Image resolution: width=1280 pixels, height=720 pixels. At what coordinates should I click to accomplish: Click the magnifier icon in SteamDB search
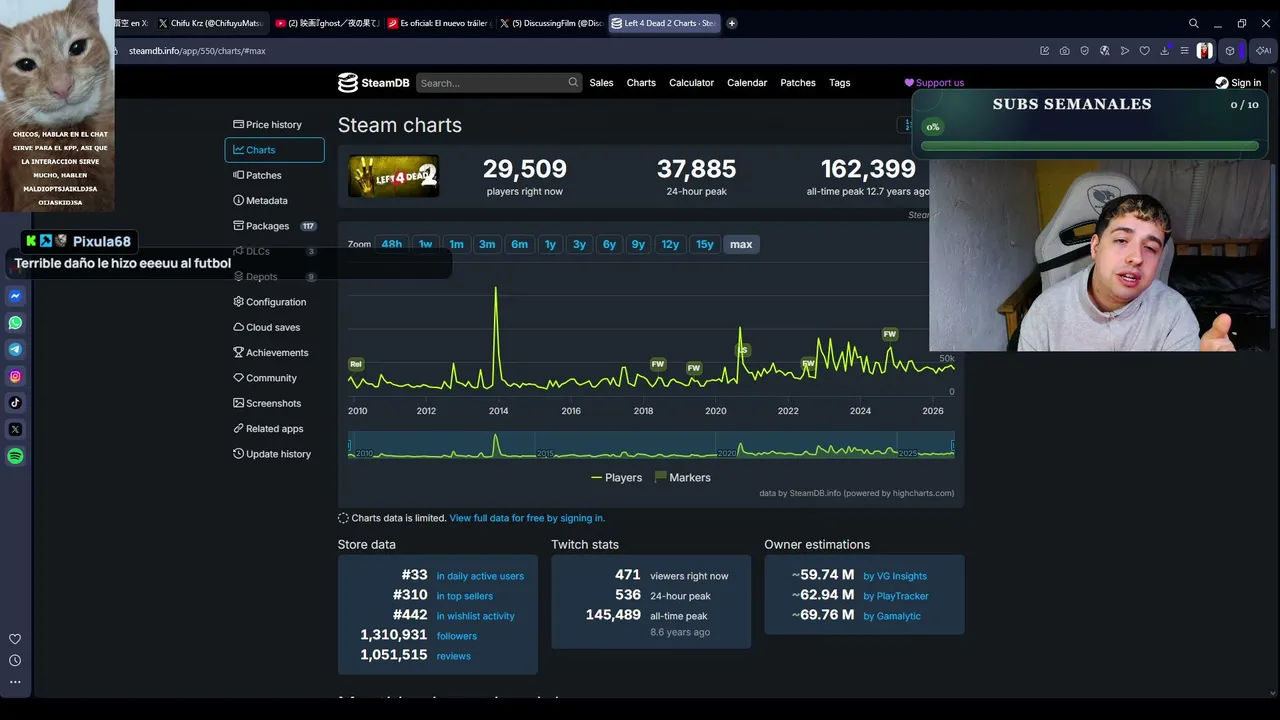click(573, 83)
